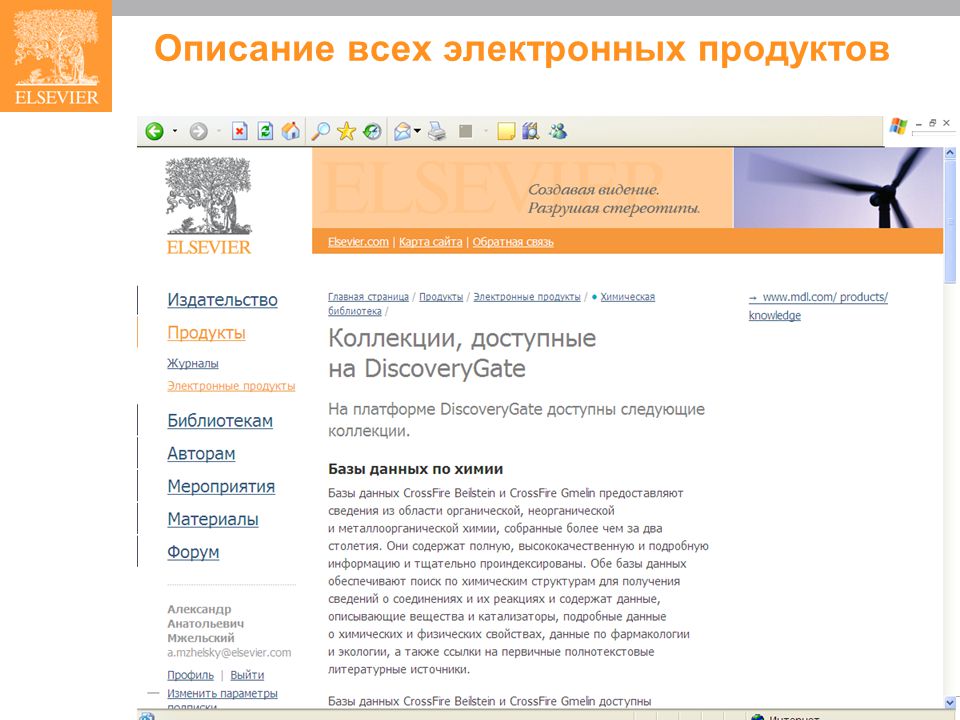Click the a.mzhelsky@elsevier.com email text

tap(230, 653)
